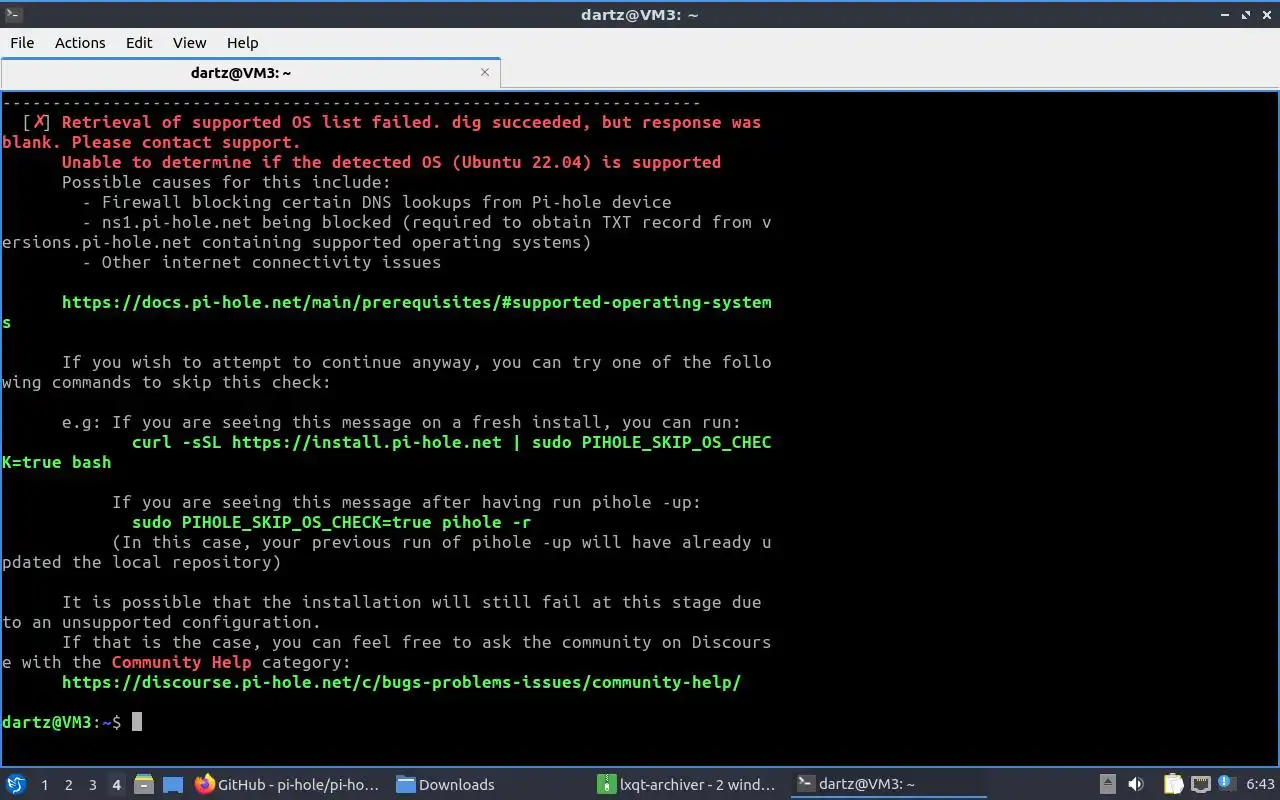Open the Edit menu
Viewport: 1280px width, 800px height.
point(139,42)
